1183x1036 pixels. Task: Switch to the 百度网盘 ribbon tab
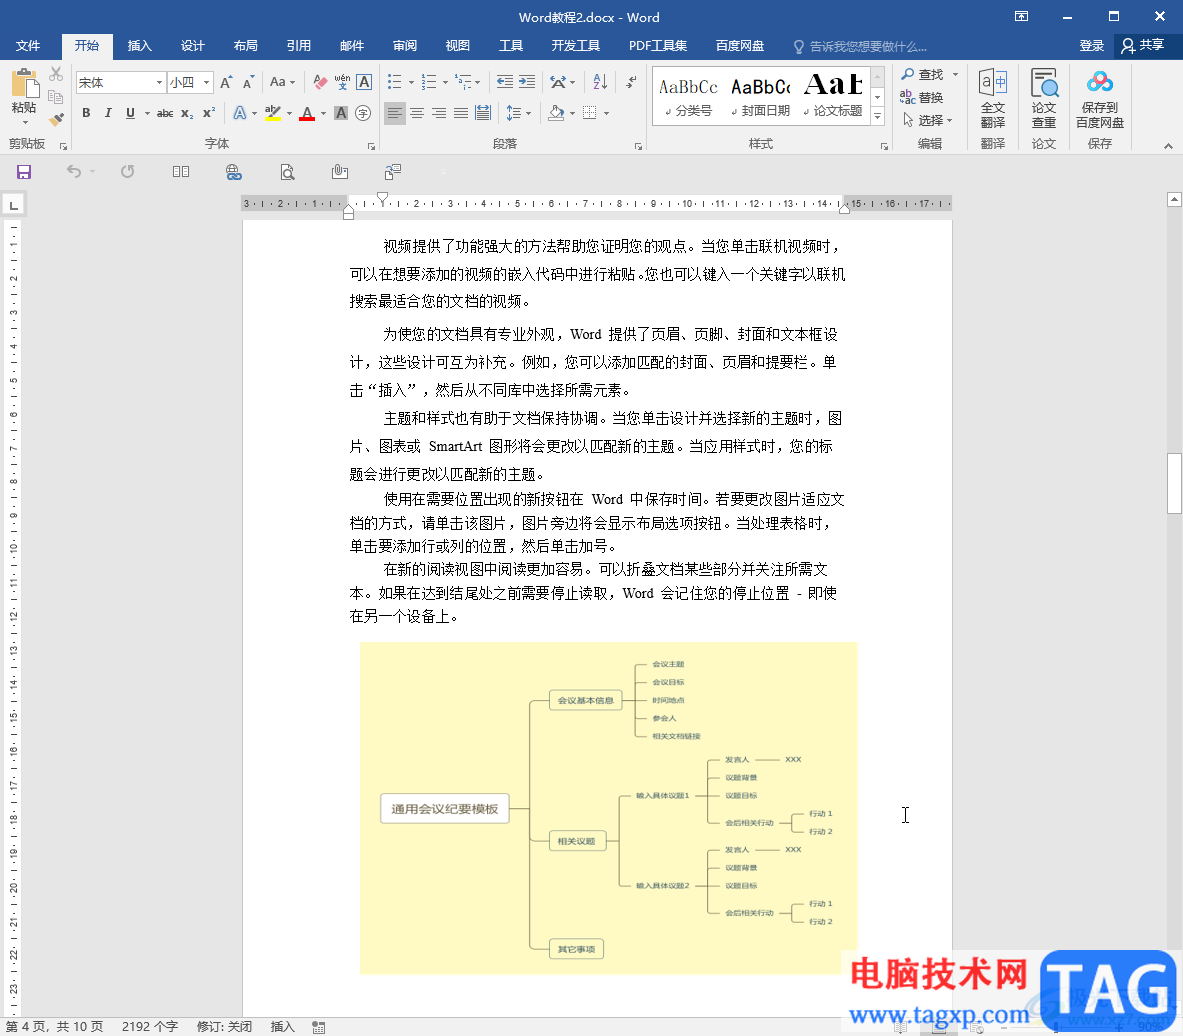pos(739,46)
